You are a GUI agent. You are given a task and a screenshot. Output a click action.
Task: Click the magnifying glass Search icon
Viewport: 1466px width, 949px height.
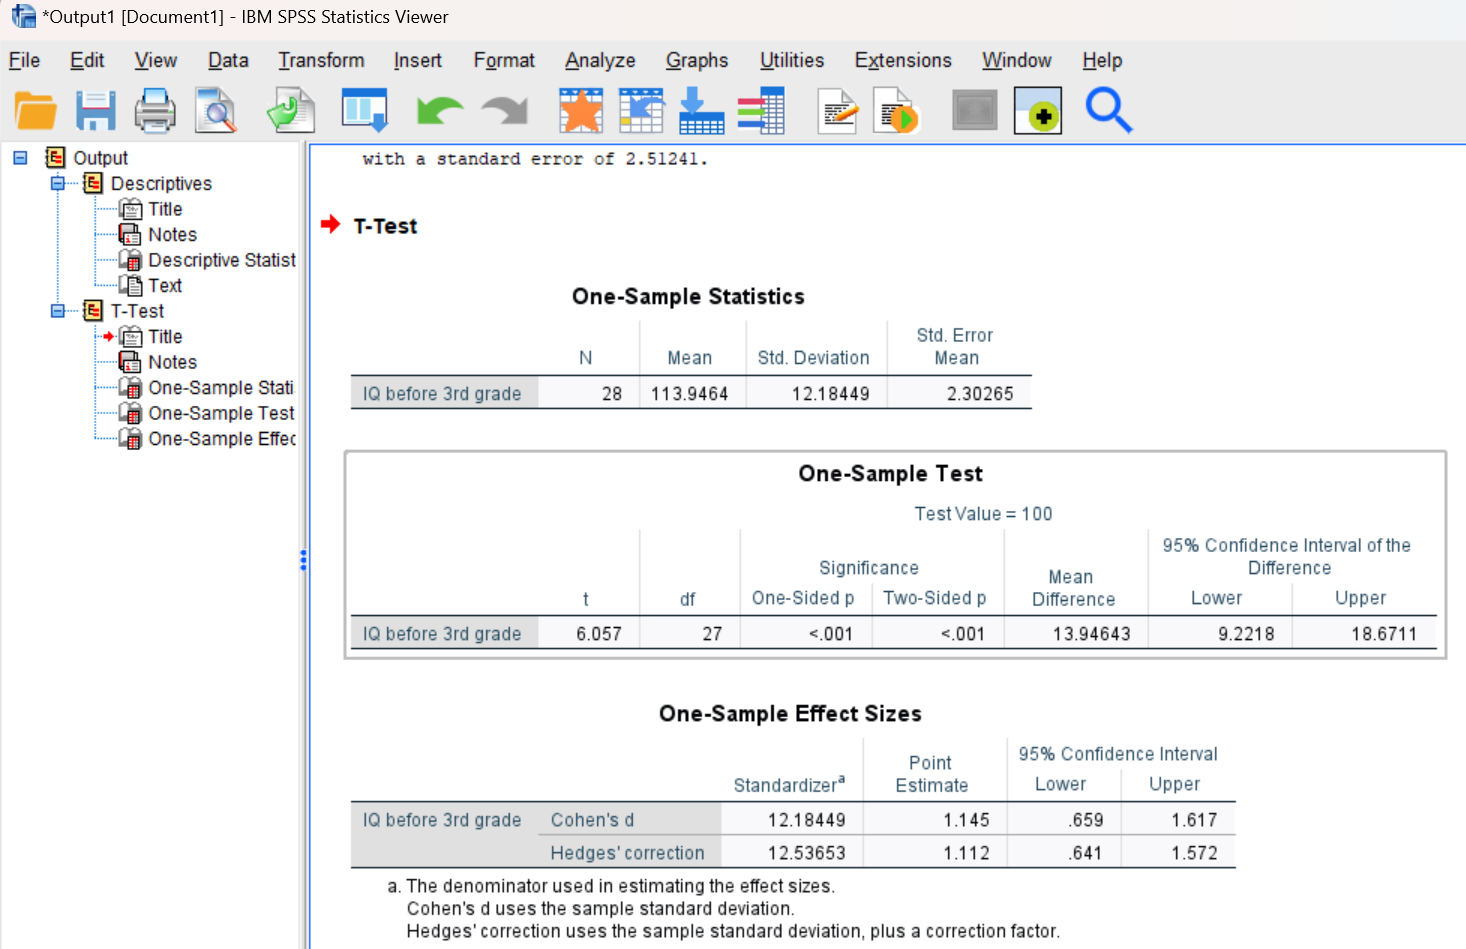pos(1109,111)
